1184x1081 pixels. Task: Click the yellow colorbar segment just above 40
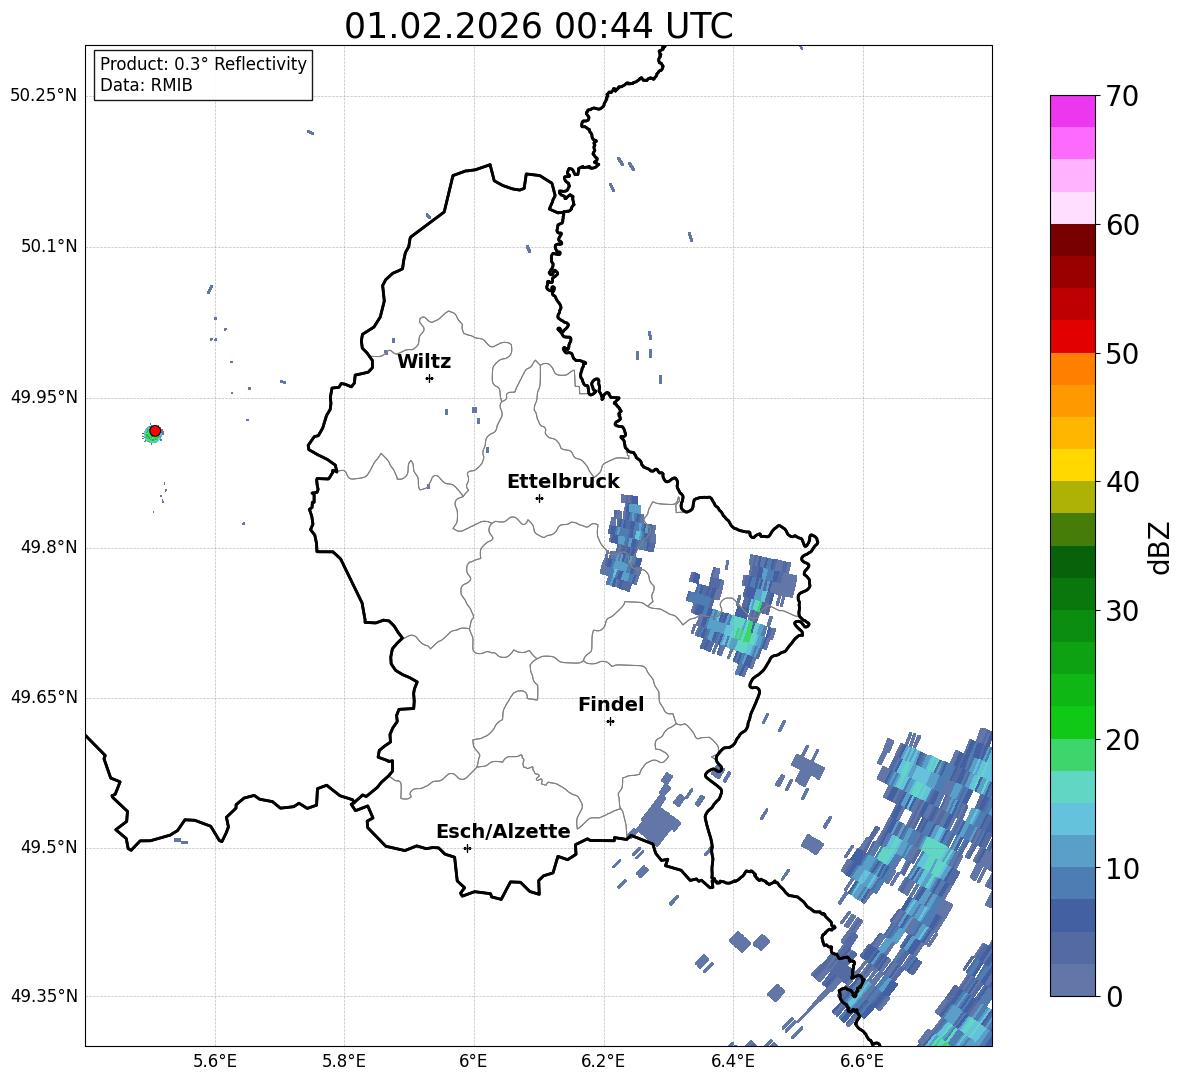coord(1072,465)
